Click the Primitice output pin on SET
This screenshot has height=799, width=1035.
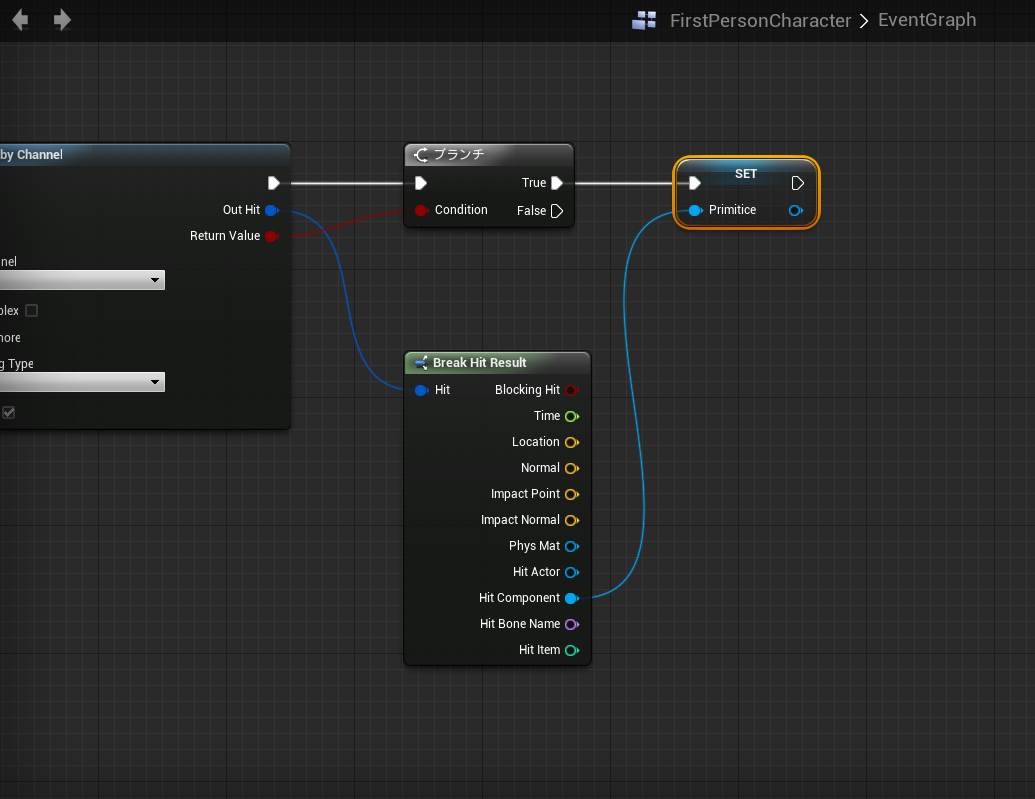coord(796,210)
